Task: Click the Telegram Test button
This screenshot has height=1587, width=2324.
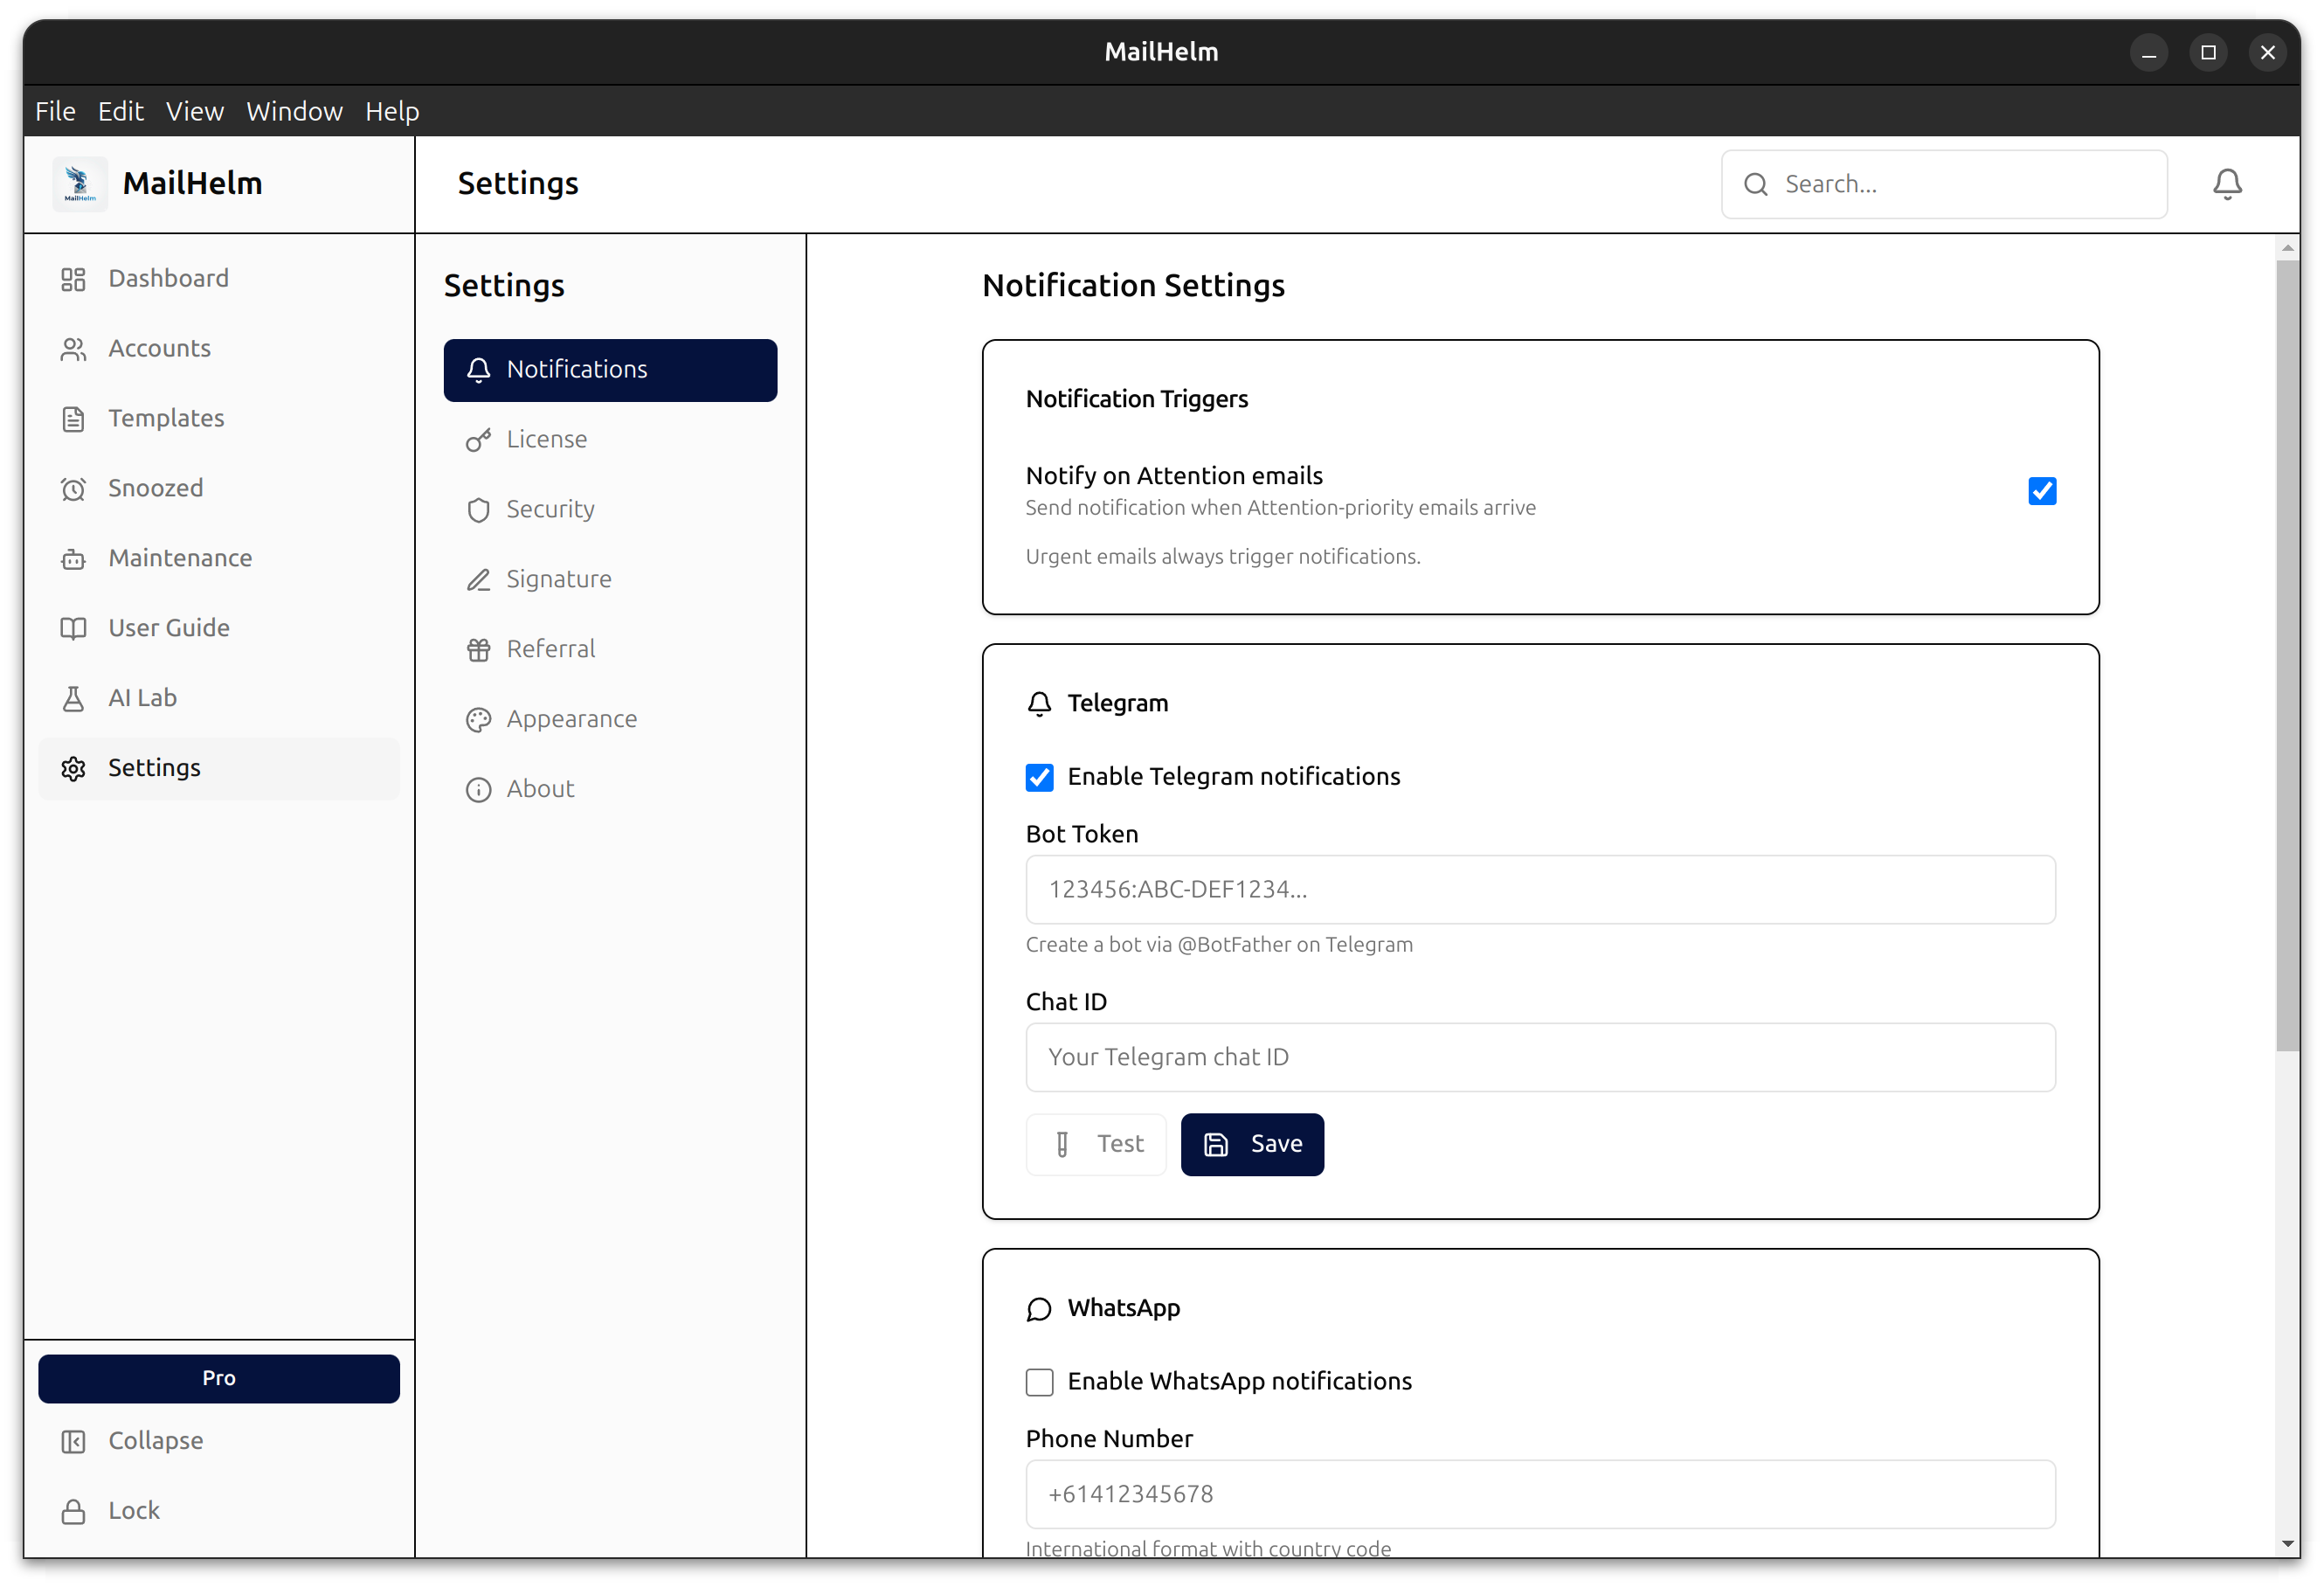Action: pyautogui.click(x=1096, y=1144)
